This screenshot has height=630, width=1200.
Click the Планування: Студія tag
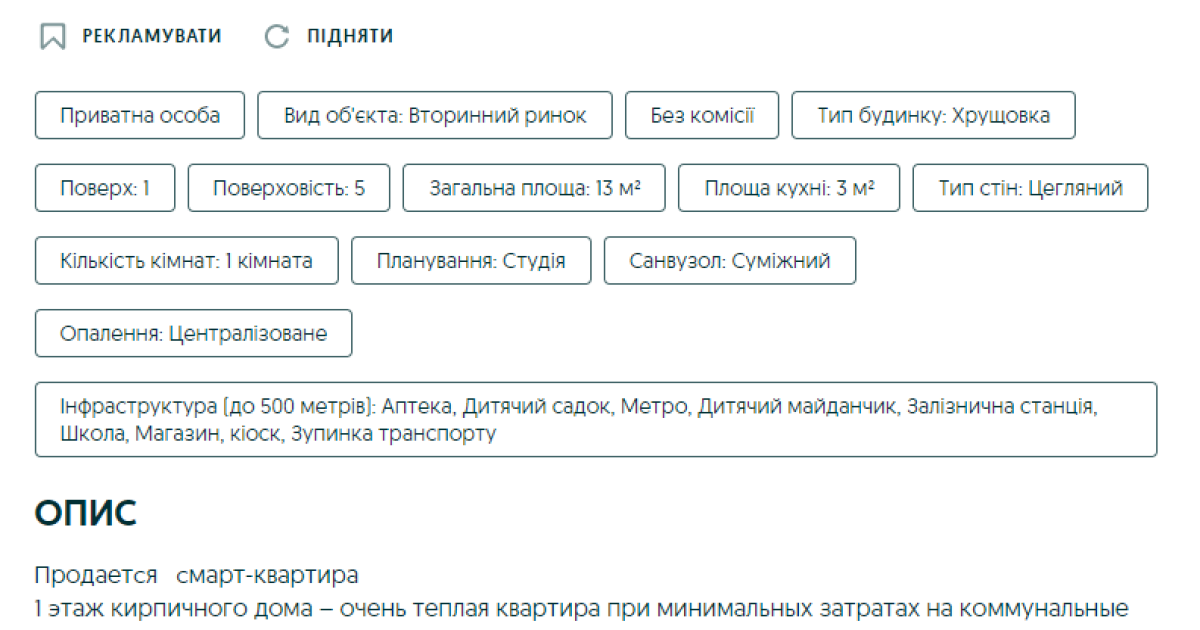pos(471,261)
